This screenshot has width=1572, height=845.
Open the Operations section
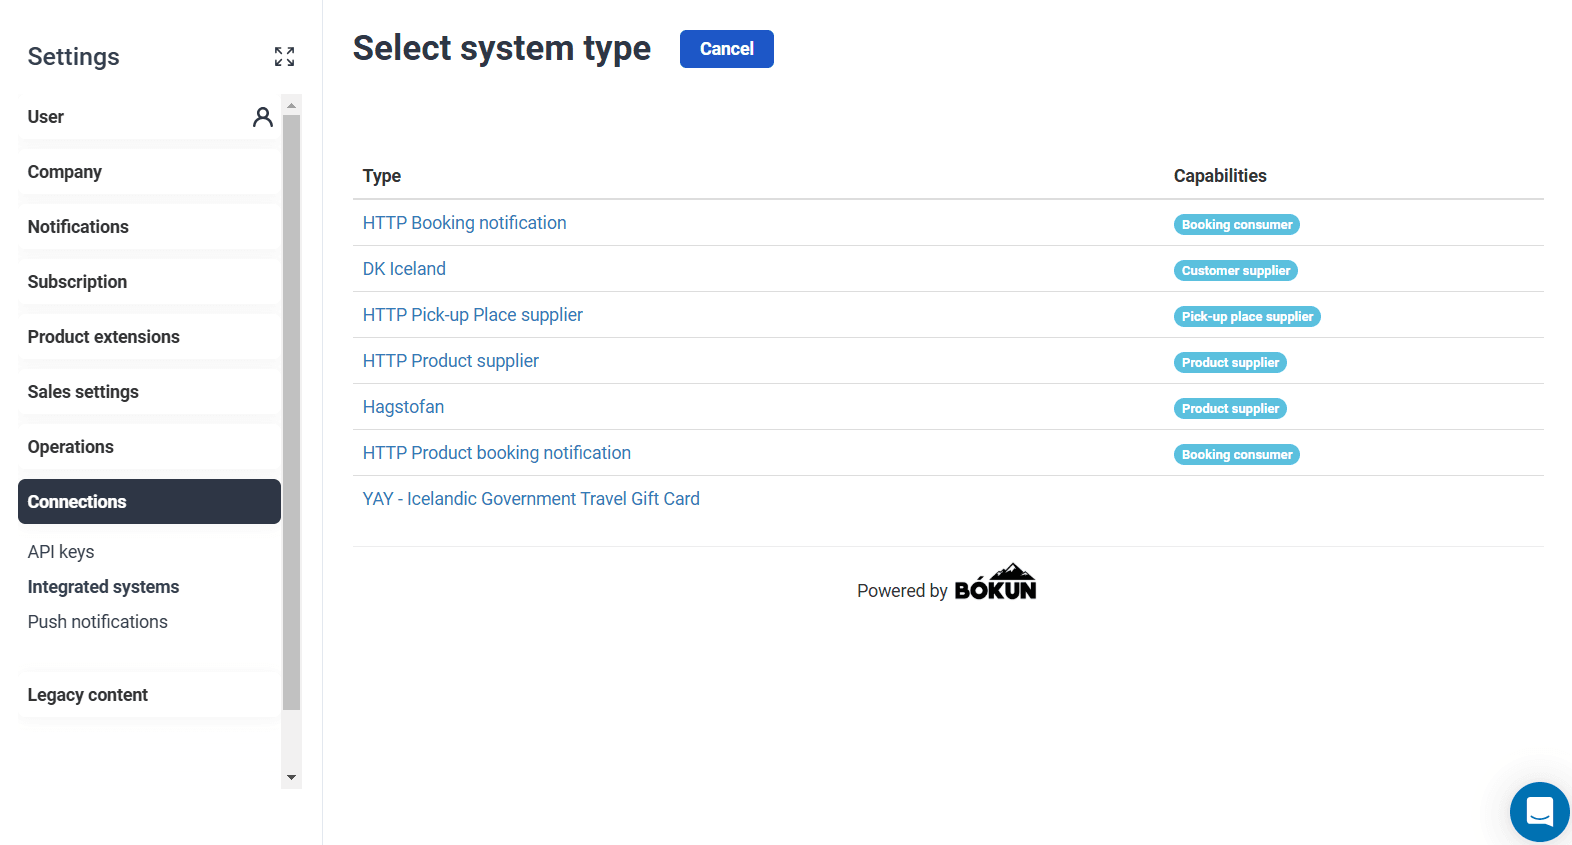pyautogui.click(x=149, y=447)
